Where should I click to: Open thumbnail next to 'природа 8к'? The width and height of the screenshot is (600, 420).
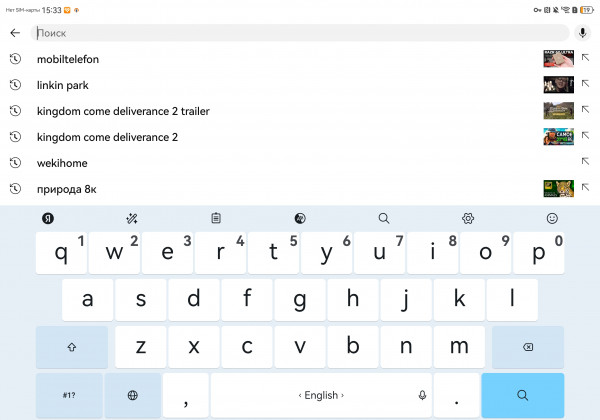[558, 189]
